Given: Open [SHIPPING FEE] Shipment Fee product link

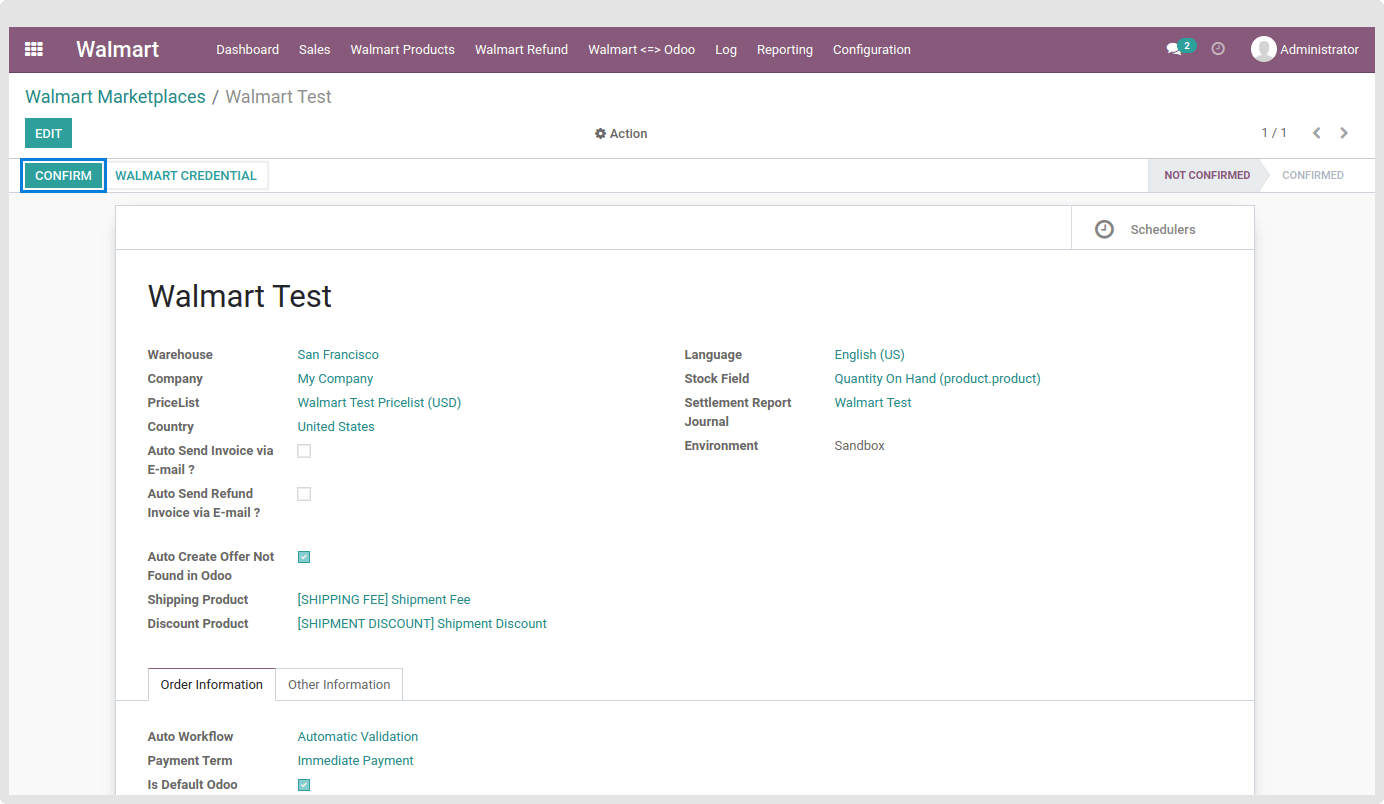Looking at the screenshot, I should (384, 600).
